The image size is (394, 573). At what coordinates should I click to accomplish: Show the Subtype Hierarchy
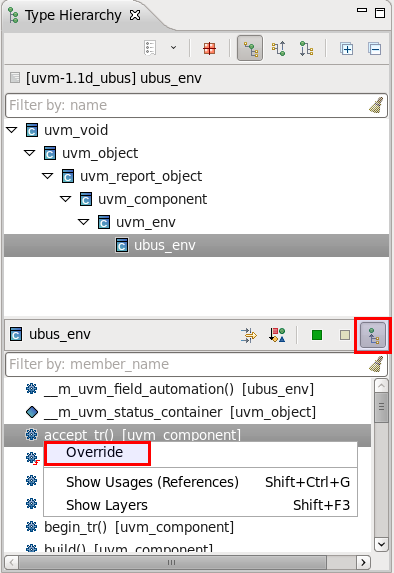tap(307, 48)
